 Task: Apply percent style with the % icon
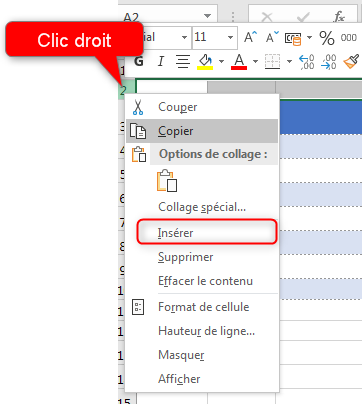click(x=327, y=38)
